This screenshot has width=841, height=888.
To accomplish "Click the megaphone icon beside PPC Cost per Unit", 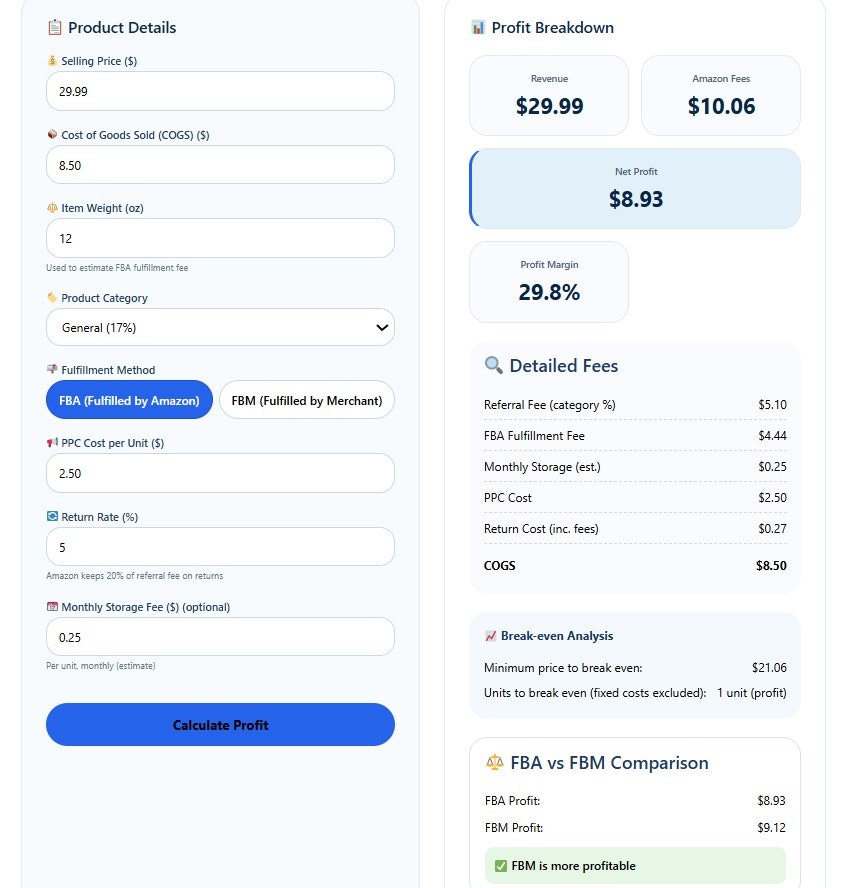I will (53, 443).
